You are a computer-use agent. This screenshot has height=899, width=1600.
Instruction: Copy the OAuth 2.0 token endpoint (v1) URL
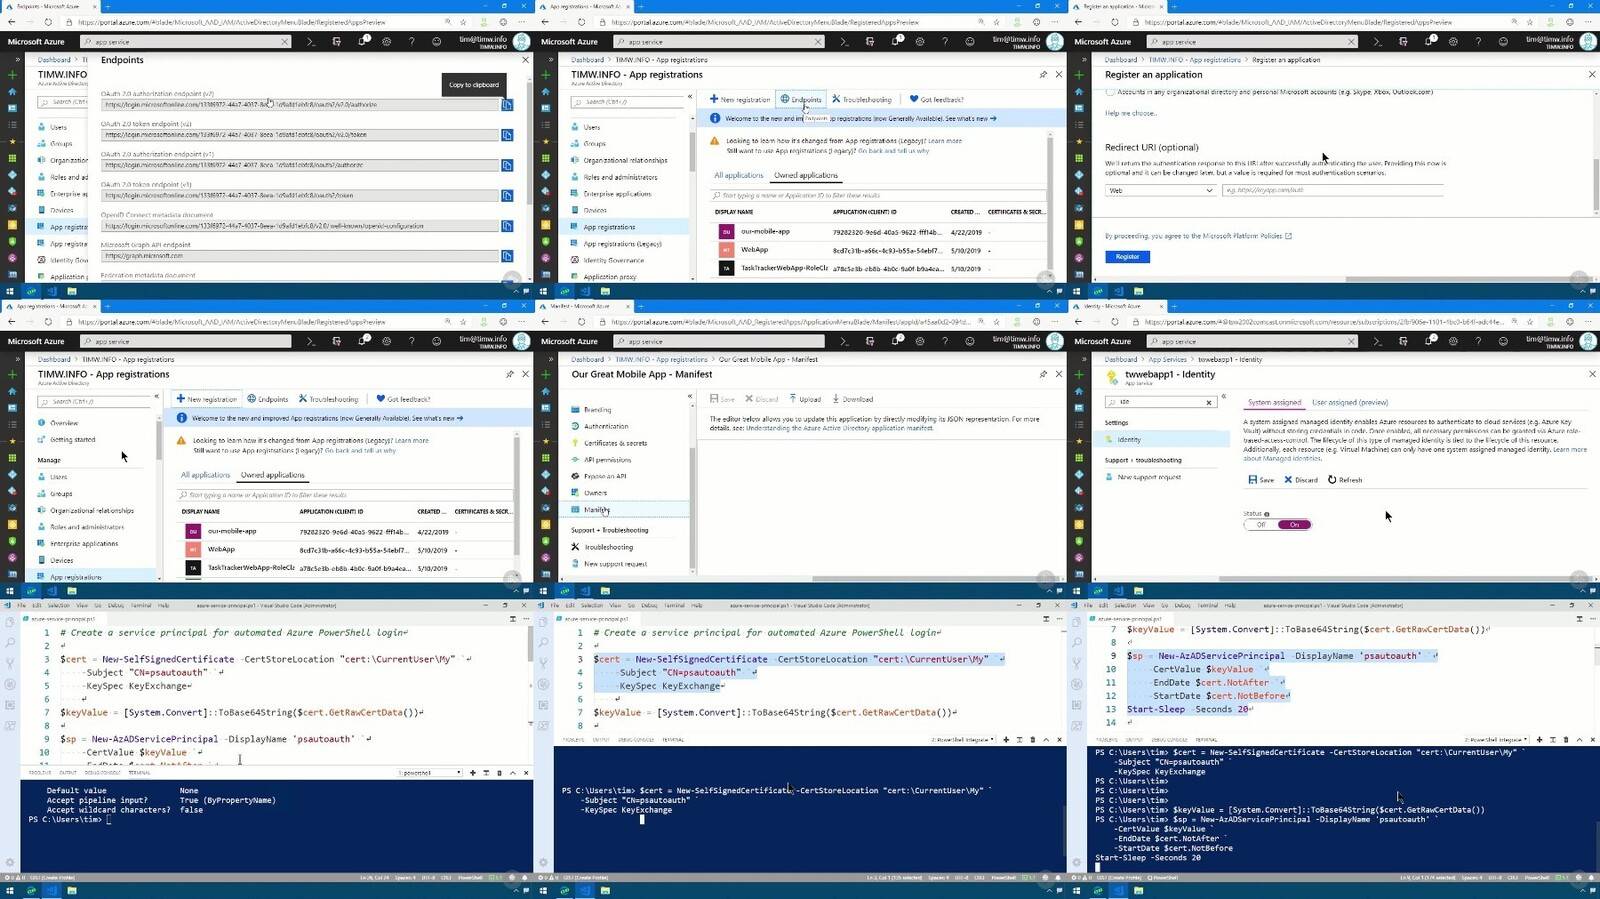[x=507, y=195]
